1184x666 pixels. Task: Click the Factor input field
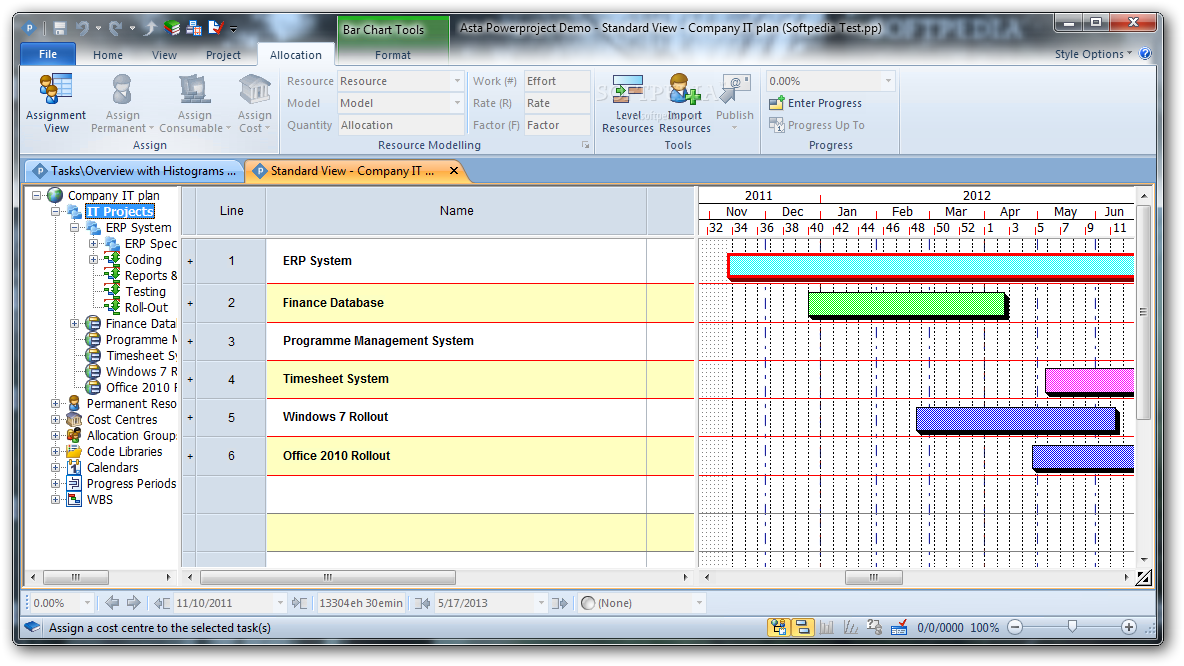[557, 125]
